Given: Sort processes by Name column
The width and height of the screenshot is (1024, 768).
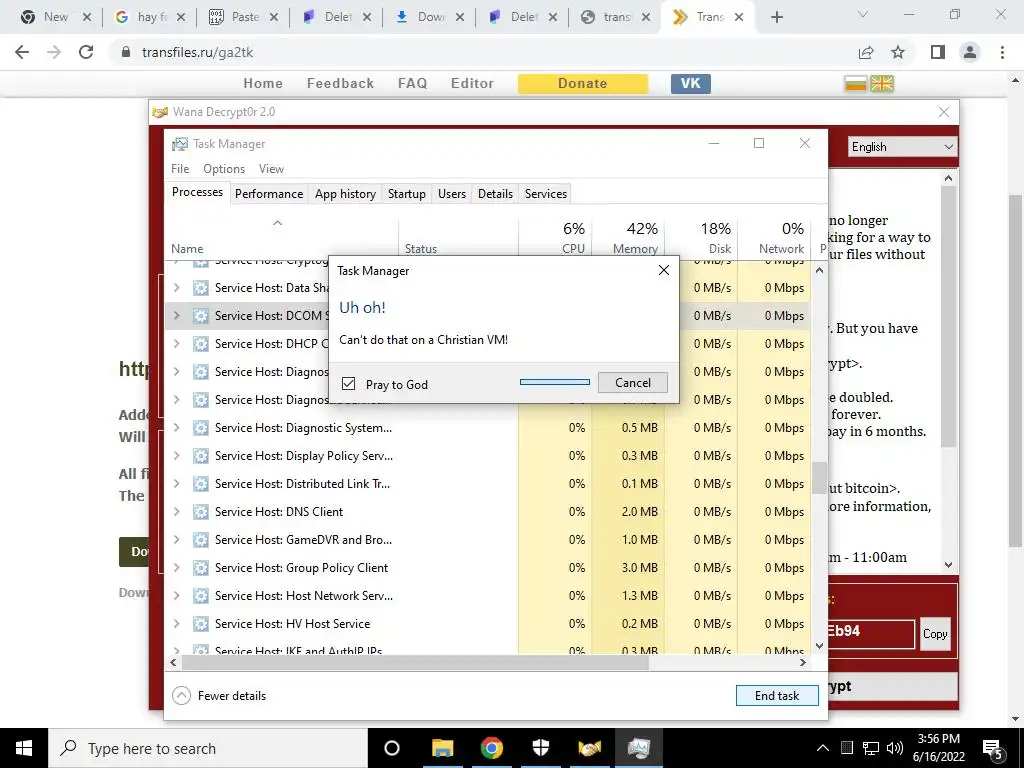Looking at the screenshot, I should point(281,238).
